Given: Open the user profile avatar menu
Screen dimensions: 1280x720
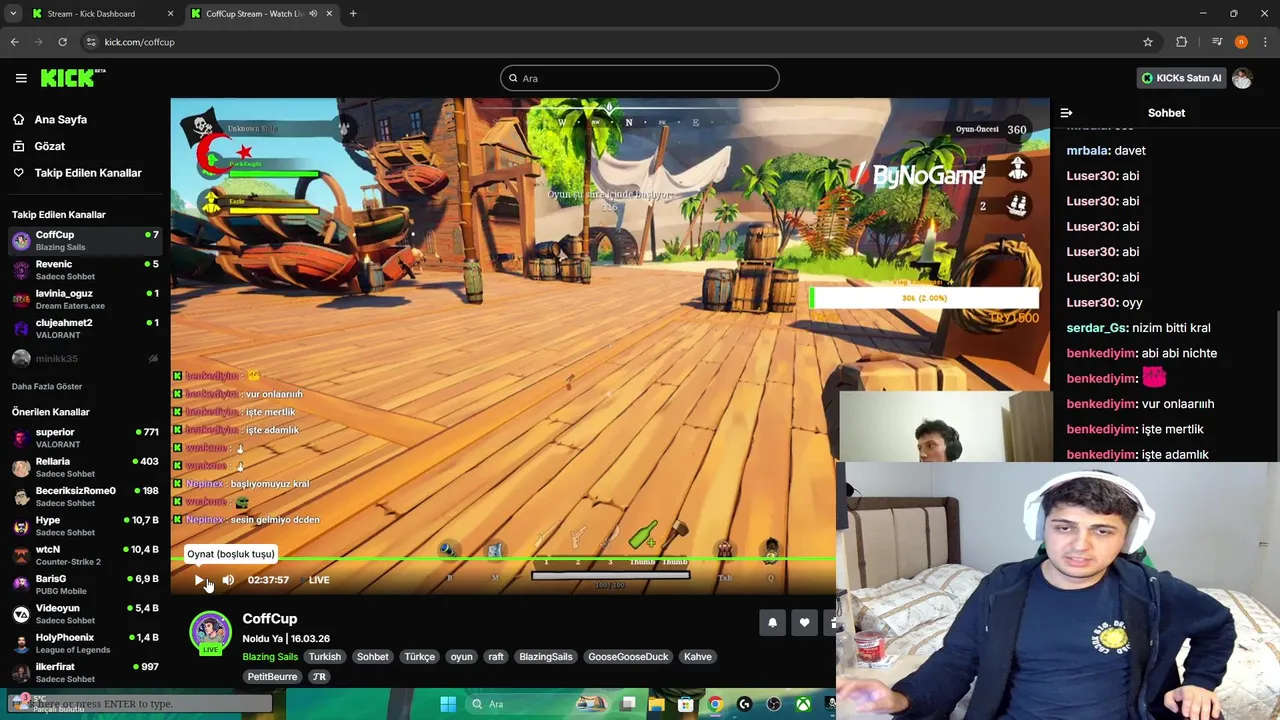Looking at the screenshot, I should 1242,78.
